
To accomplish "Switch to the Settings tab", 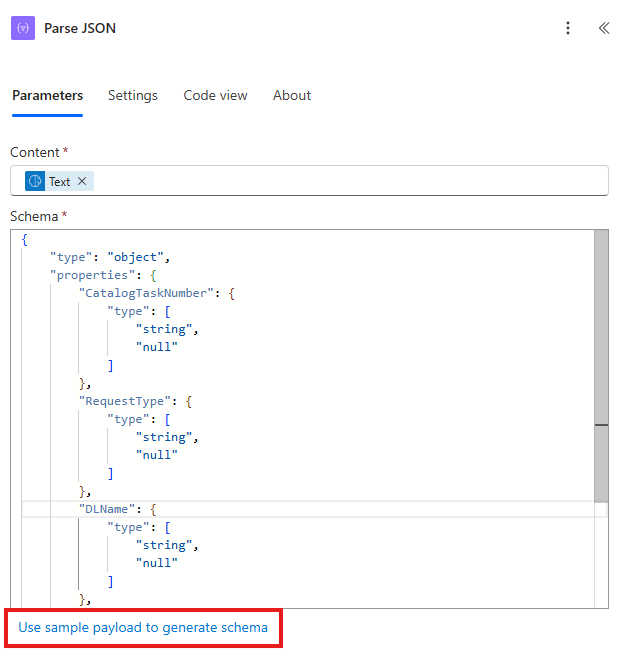I will [133, 96].
